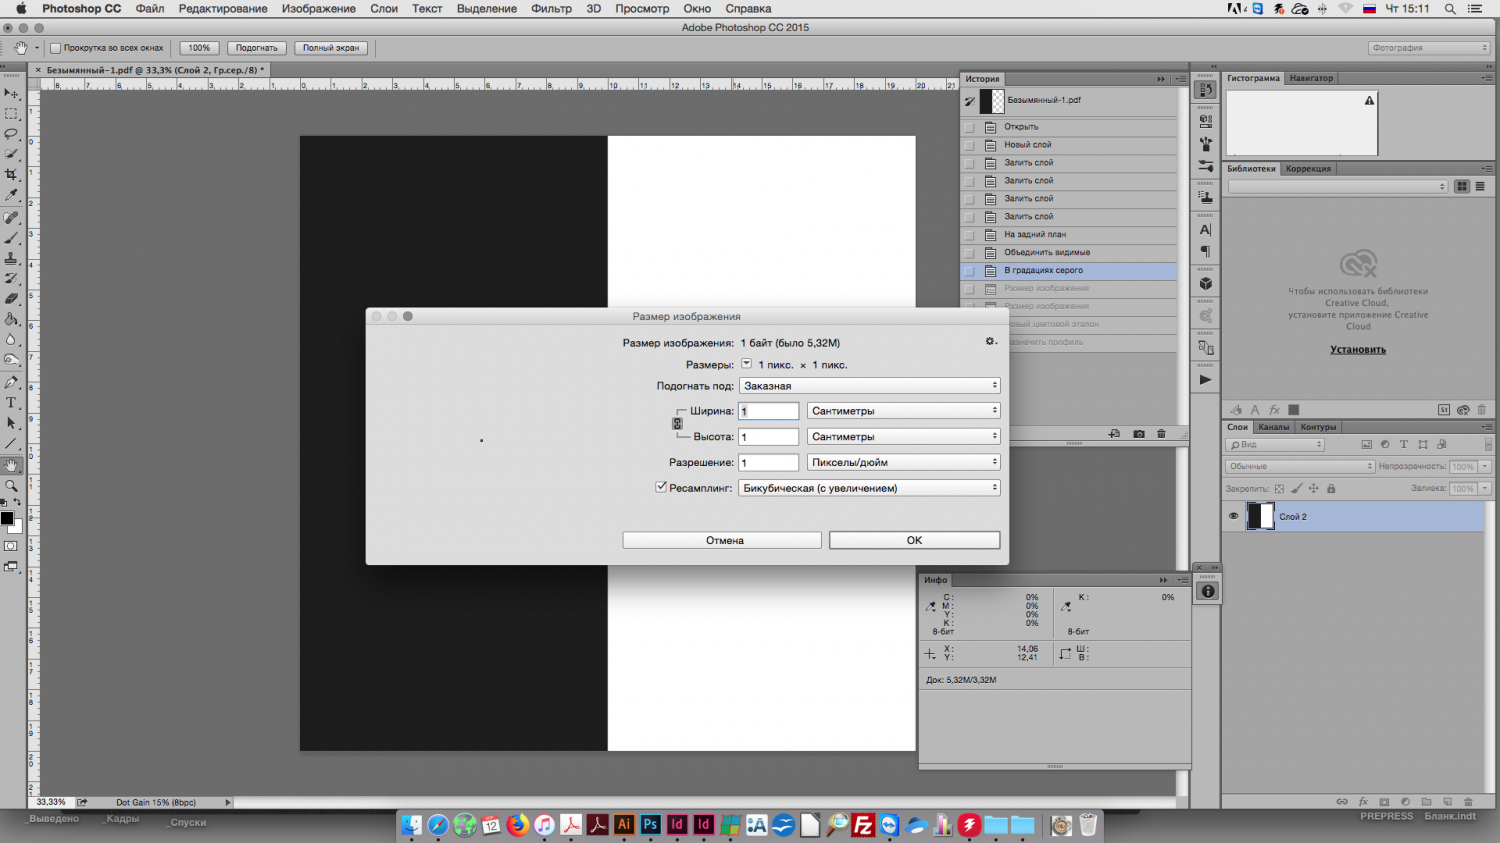This screenshot has width=1500, height=843.
Task: Select the Clone Stamp tool
Action: coord(11,258)
